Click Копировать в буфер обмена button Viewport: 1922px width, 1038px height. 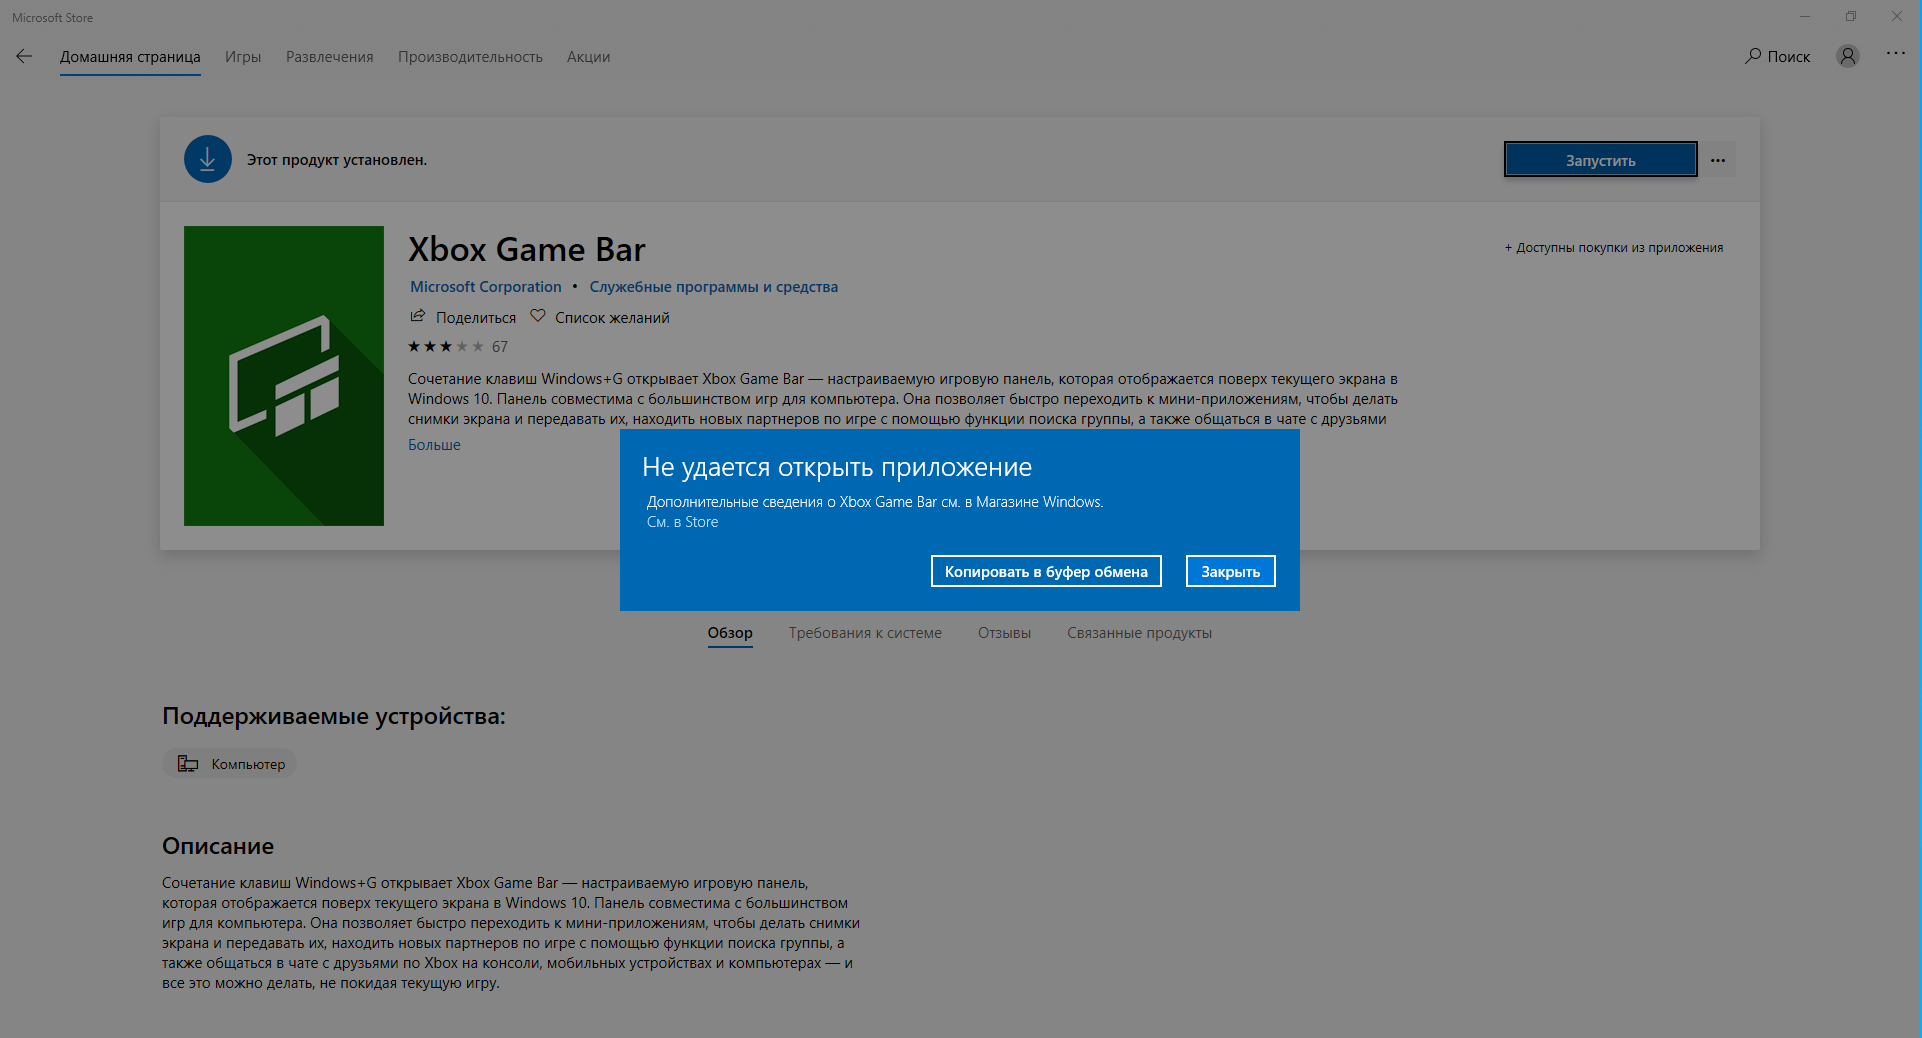[1046, 571]
